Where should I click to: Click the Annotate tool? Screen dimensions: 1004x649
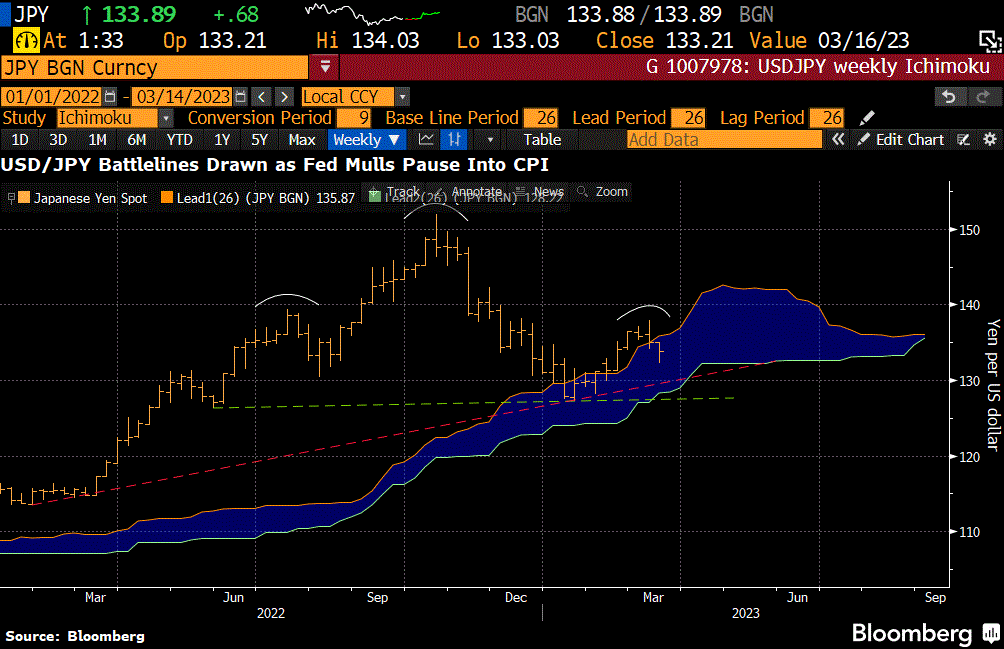point(470,191)
